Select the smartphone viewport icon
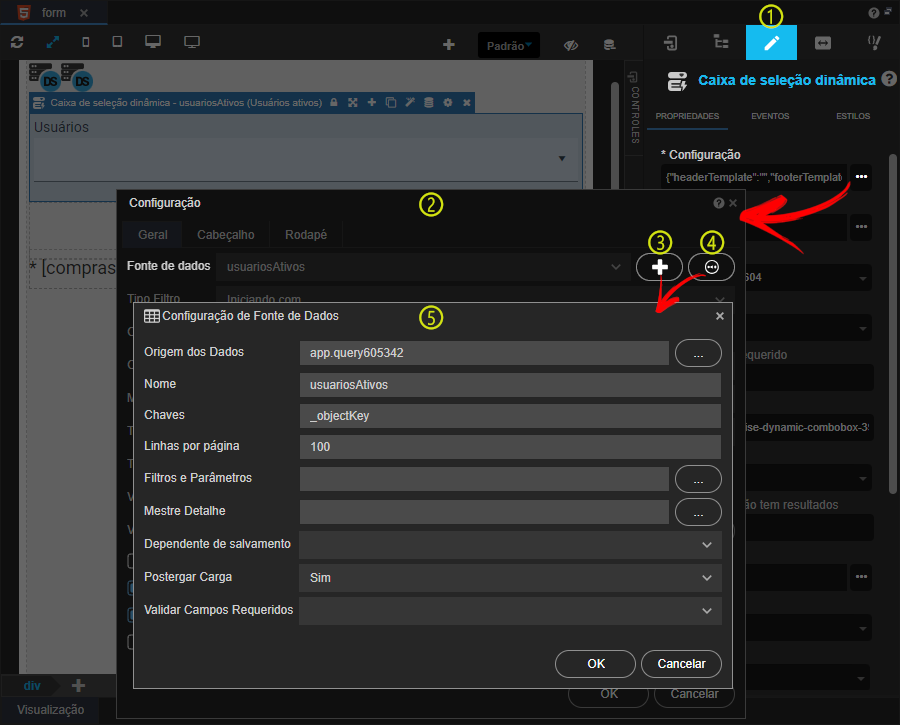The width and height of the screenshot is (900, 725). [x=86, y=42]
